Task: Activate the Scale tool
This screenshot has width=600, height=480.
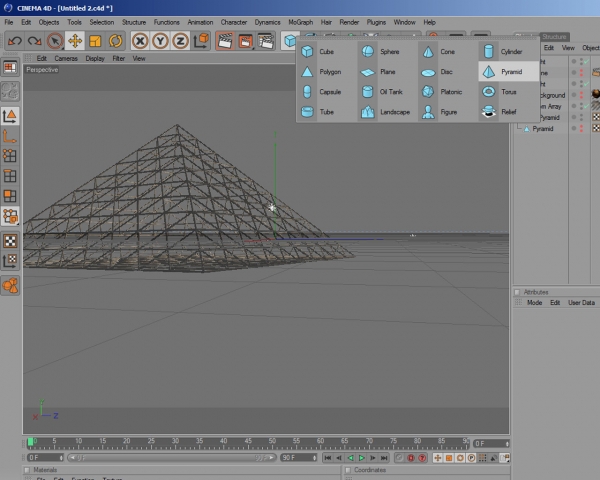Action: point(95,41)
